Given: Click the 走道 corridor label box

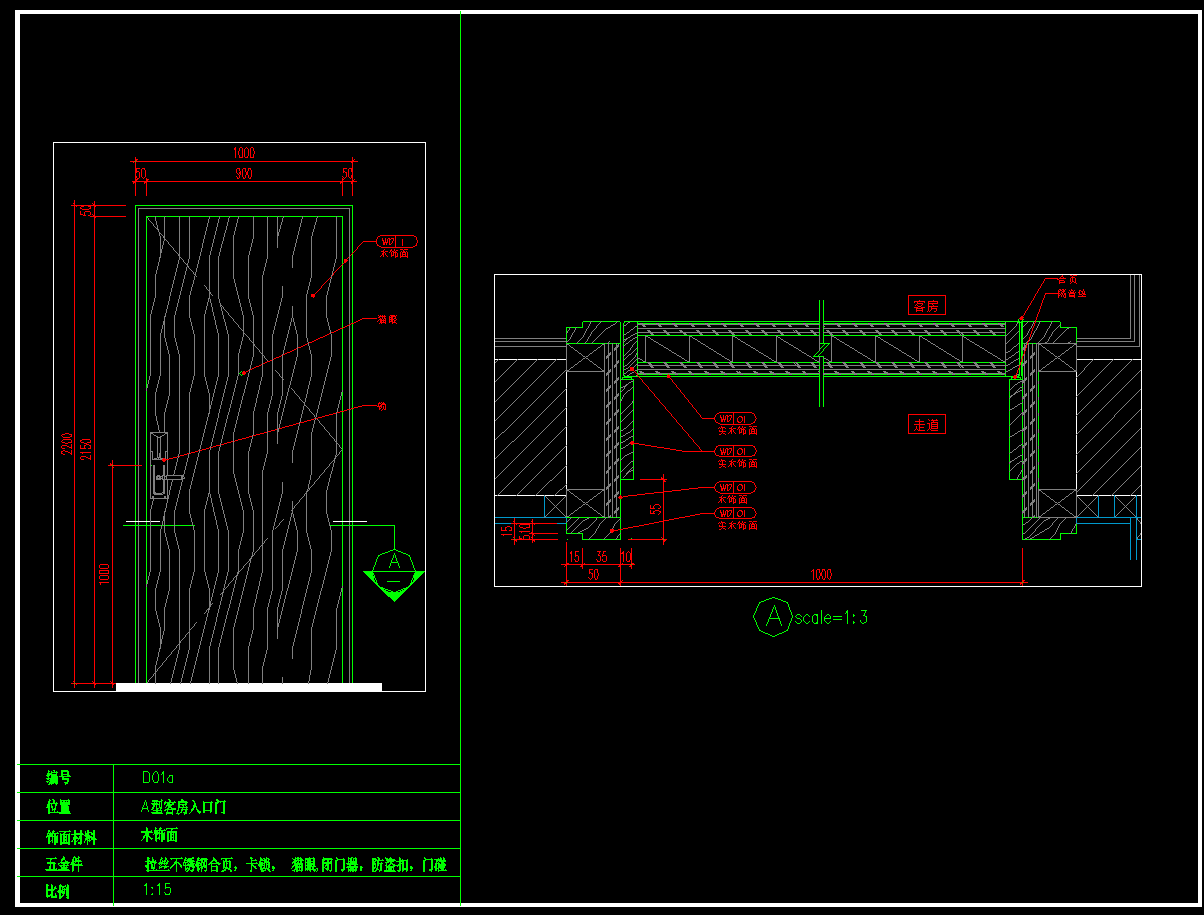Looking at the screenshot, I should click(x=927, y=424).
